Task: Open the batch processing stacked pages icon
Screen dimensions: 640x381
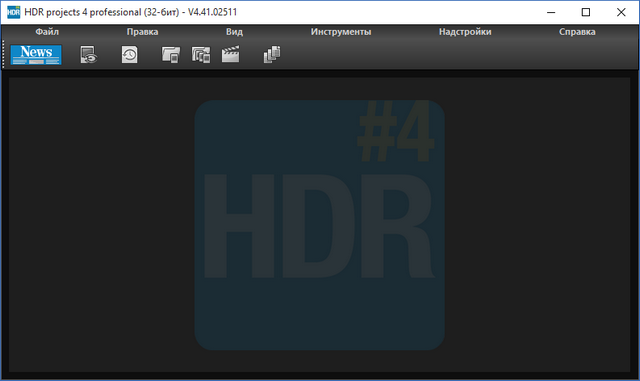Action: [x=272, y=54]
